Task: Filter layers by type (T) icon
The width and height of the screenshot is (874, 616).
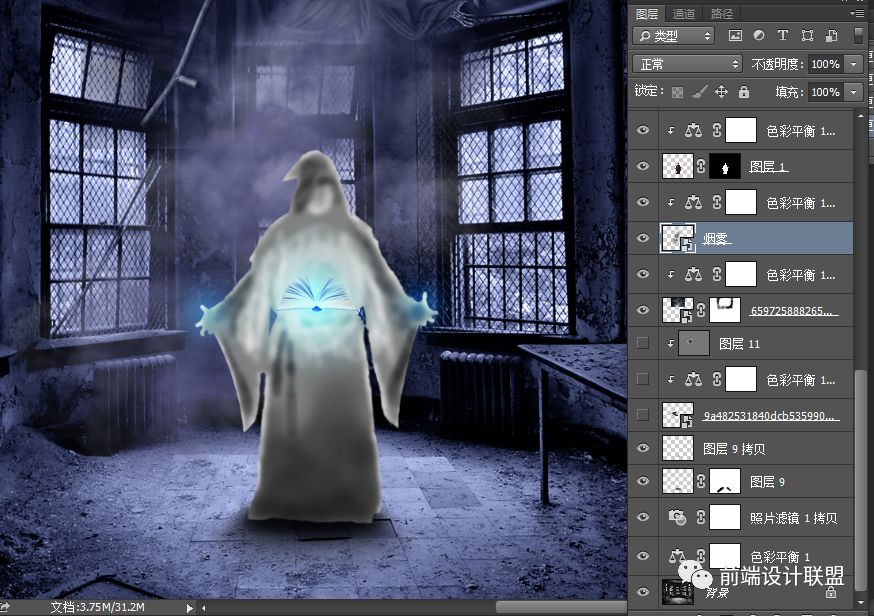Action: tap(783, 36)
